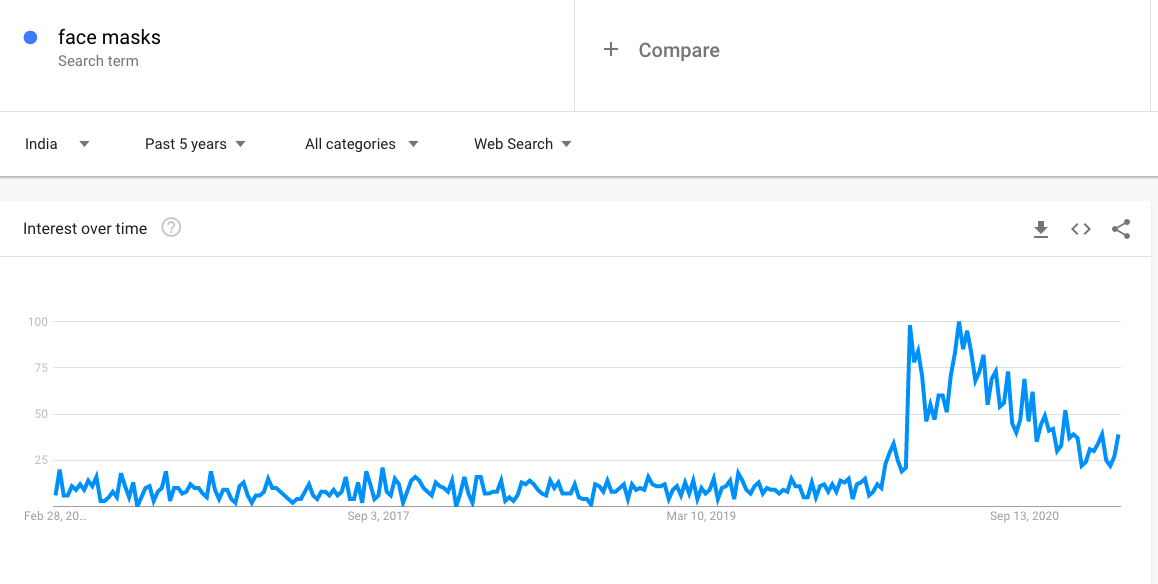Expand the Past 5 years time range

point(196,144)
